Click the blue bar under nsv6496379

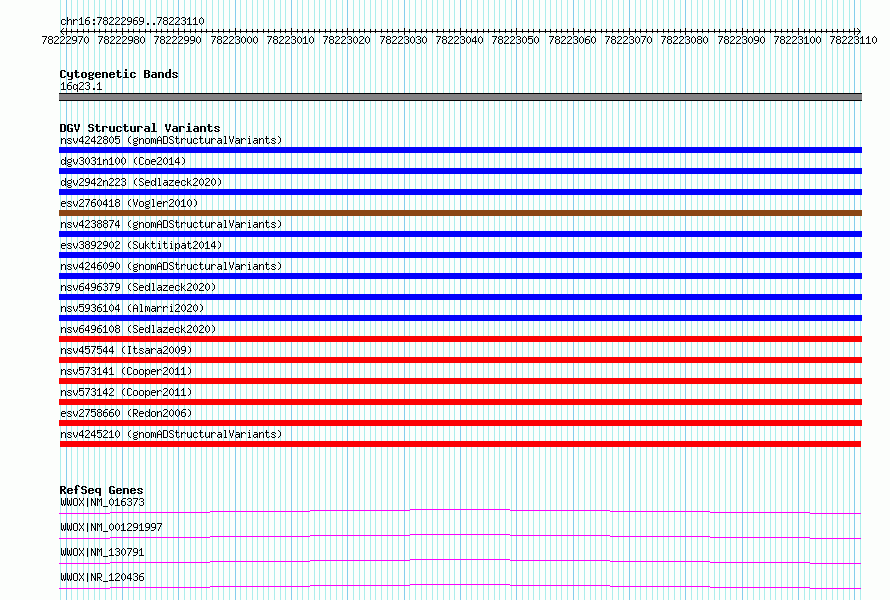tap(460, 297)
